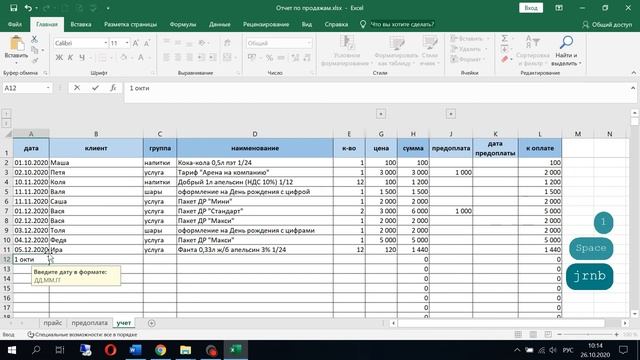This screenshot has width=640, height=360.
Task: Open the Windows notification center
Action: (x=623, y=350)
